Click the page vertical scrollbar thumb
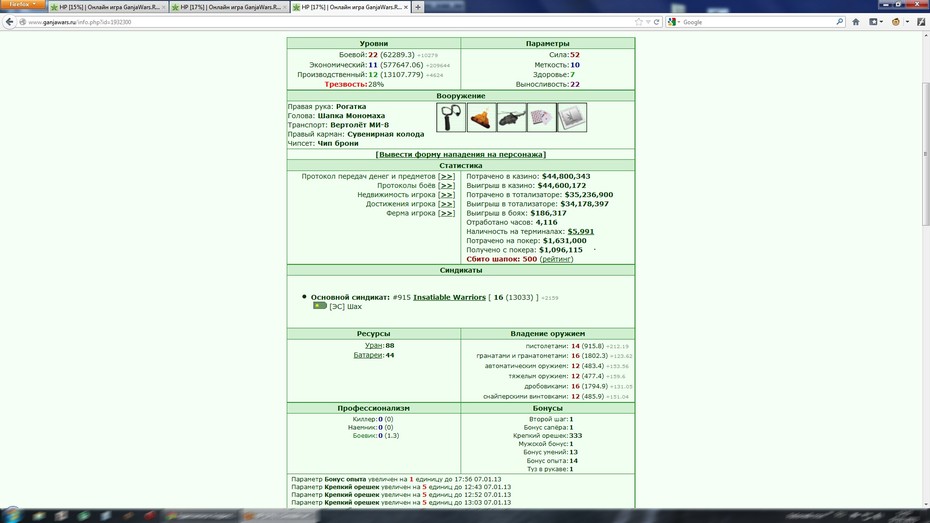This screenshot has height=523, width=930. (x=925, y=154)
